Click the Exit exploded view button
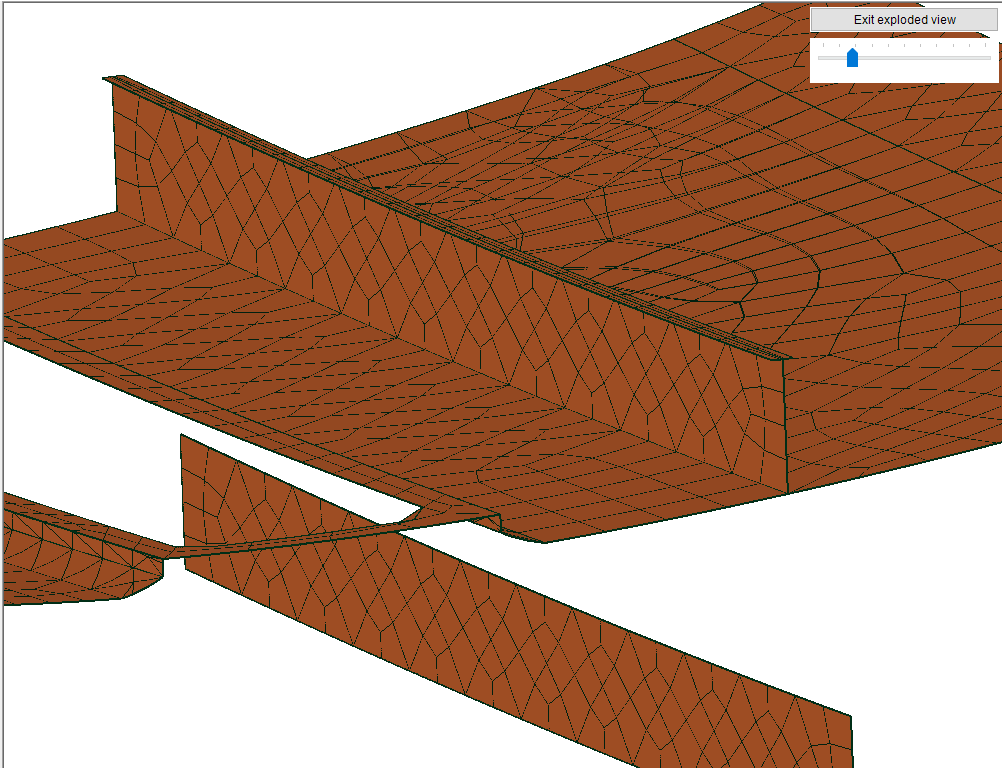The width and height of the screenshot is (1002, 768). click(x=904, y=20)
